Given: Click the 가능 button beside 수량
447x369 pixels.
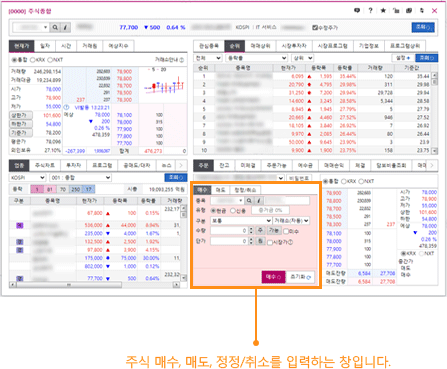Looking at the screenshot, I should (x=273, y=231).
